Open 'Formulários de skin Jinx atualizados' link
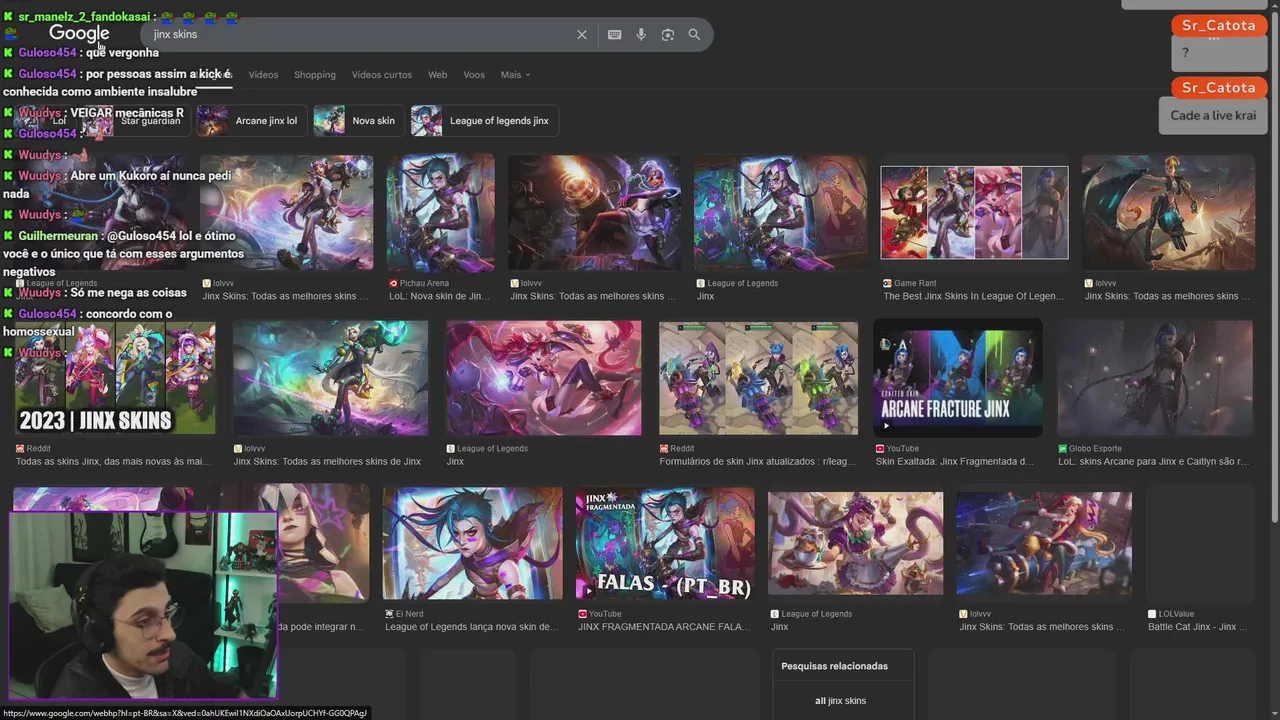 coord(757,462)
